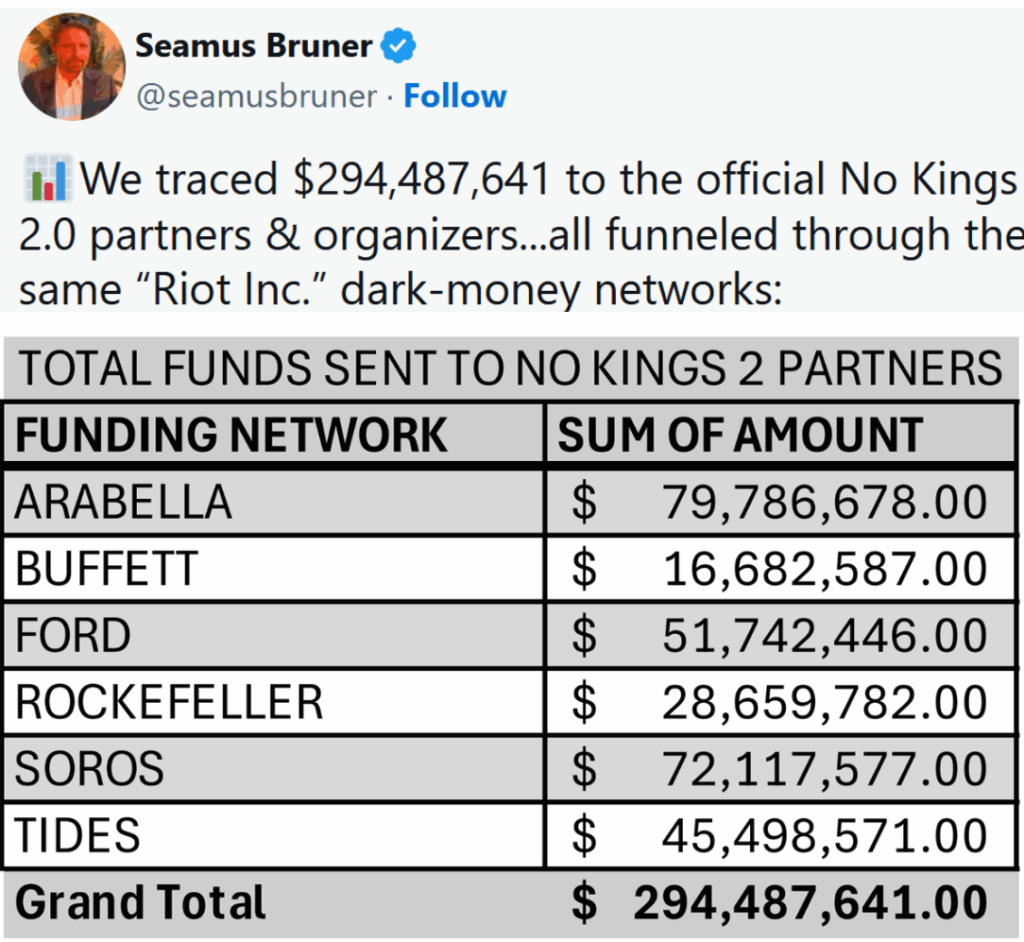
Task: Select the ROCKEFELLER row label
Action: tap(169, 702)
